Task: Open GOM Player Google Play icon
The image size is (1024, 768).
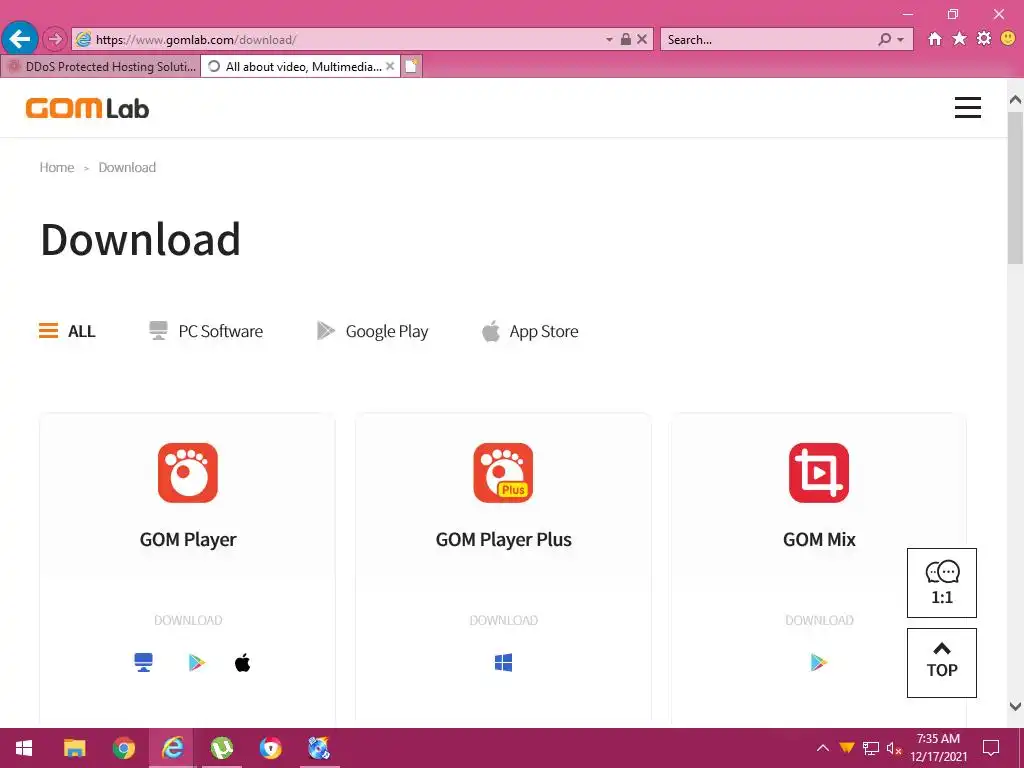Action: click(x=197, y=662)
